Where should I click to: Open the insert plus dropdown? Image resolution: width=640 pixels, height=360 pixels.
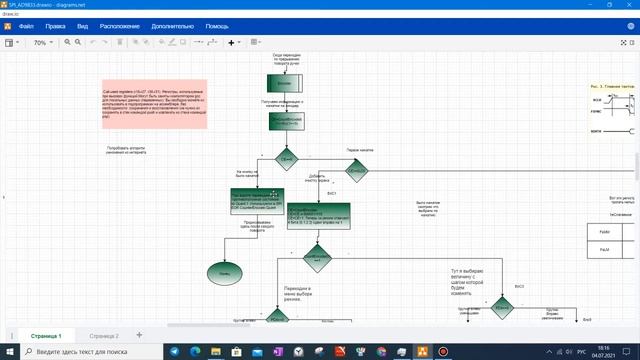234,42
